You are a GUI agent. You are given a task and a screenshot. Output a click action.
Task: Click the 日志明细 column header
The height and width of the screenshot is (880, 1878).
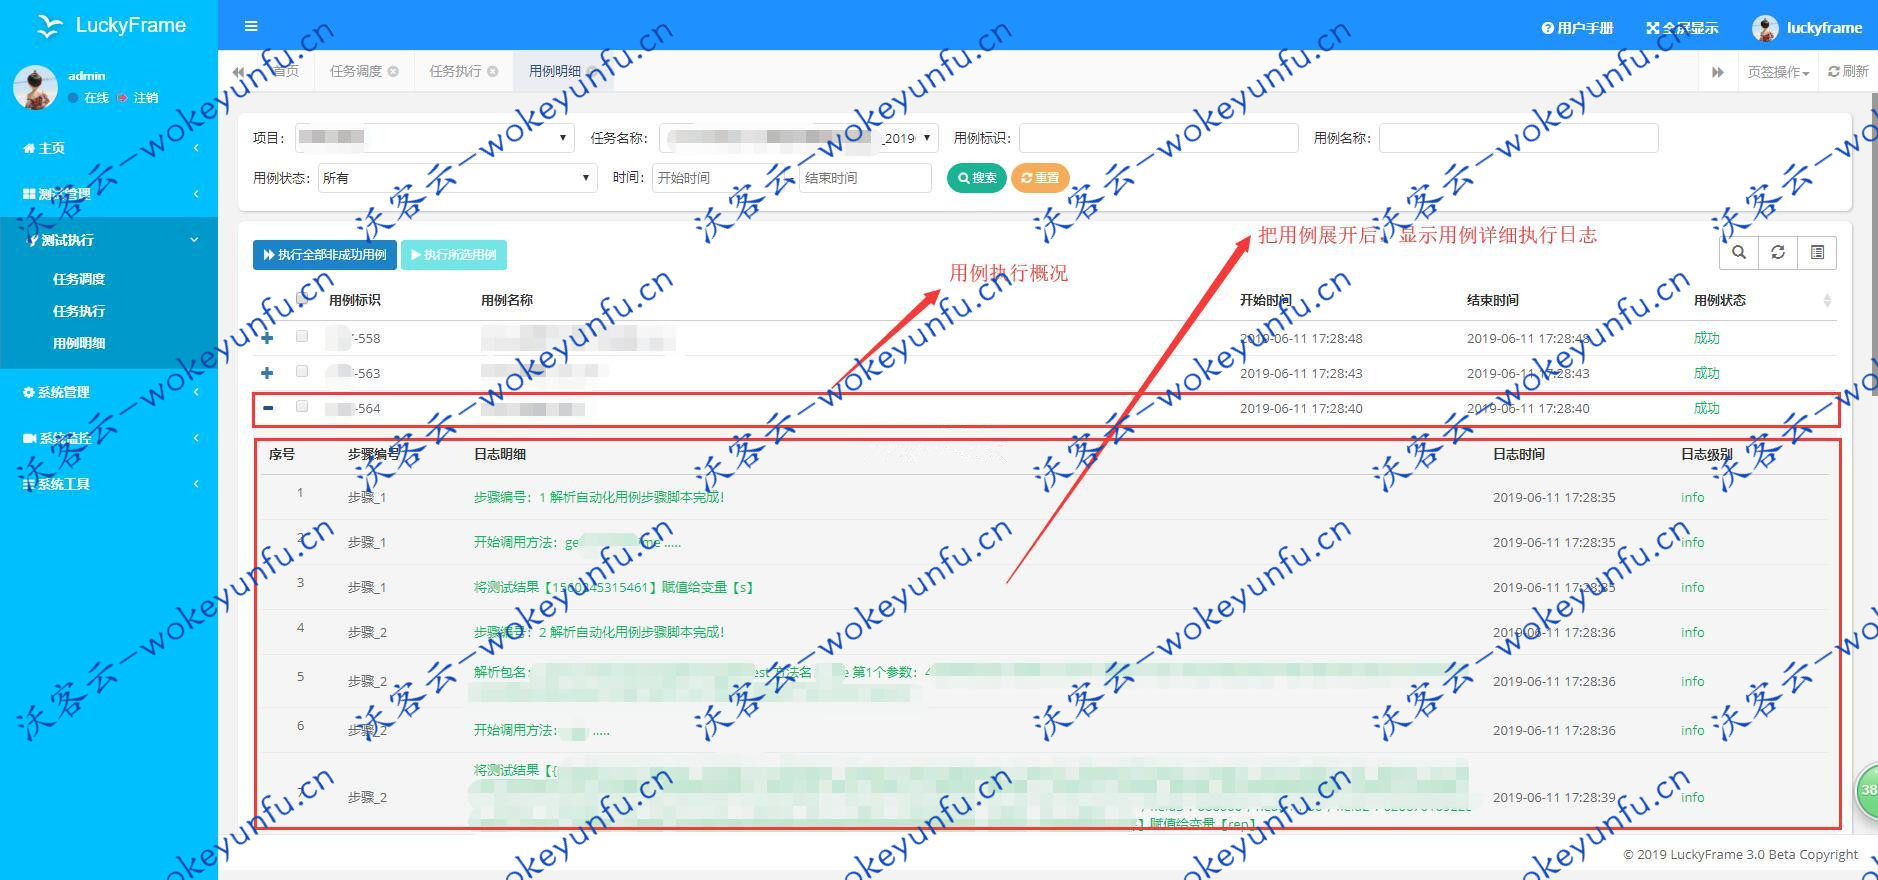click(x=500, y=454)
